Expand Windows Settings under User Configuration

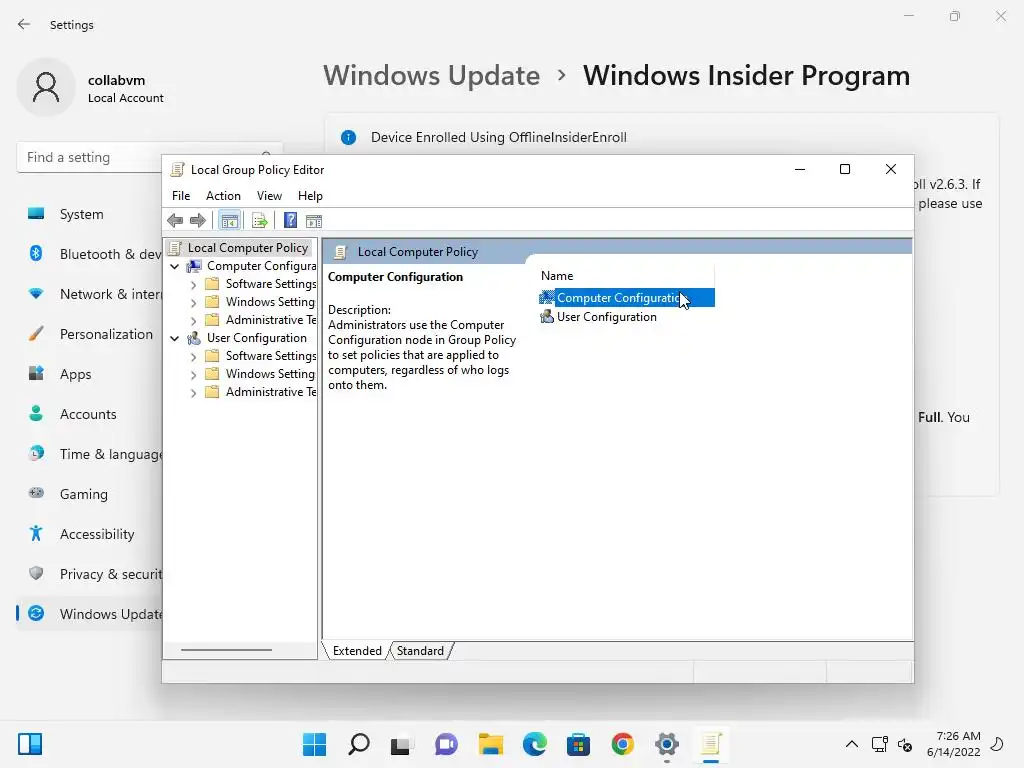coord(193,375)
